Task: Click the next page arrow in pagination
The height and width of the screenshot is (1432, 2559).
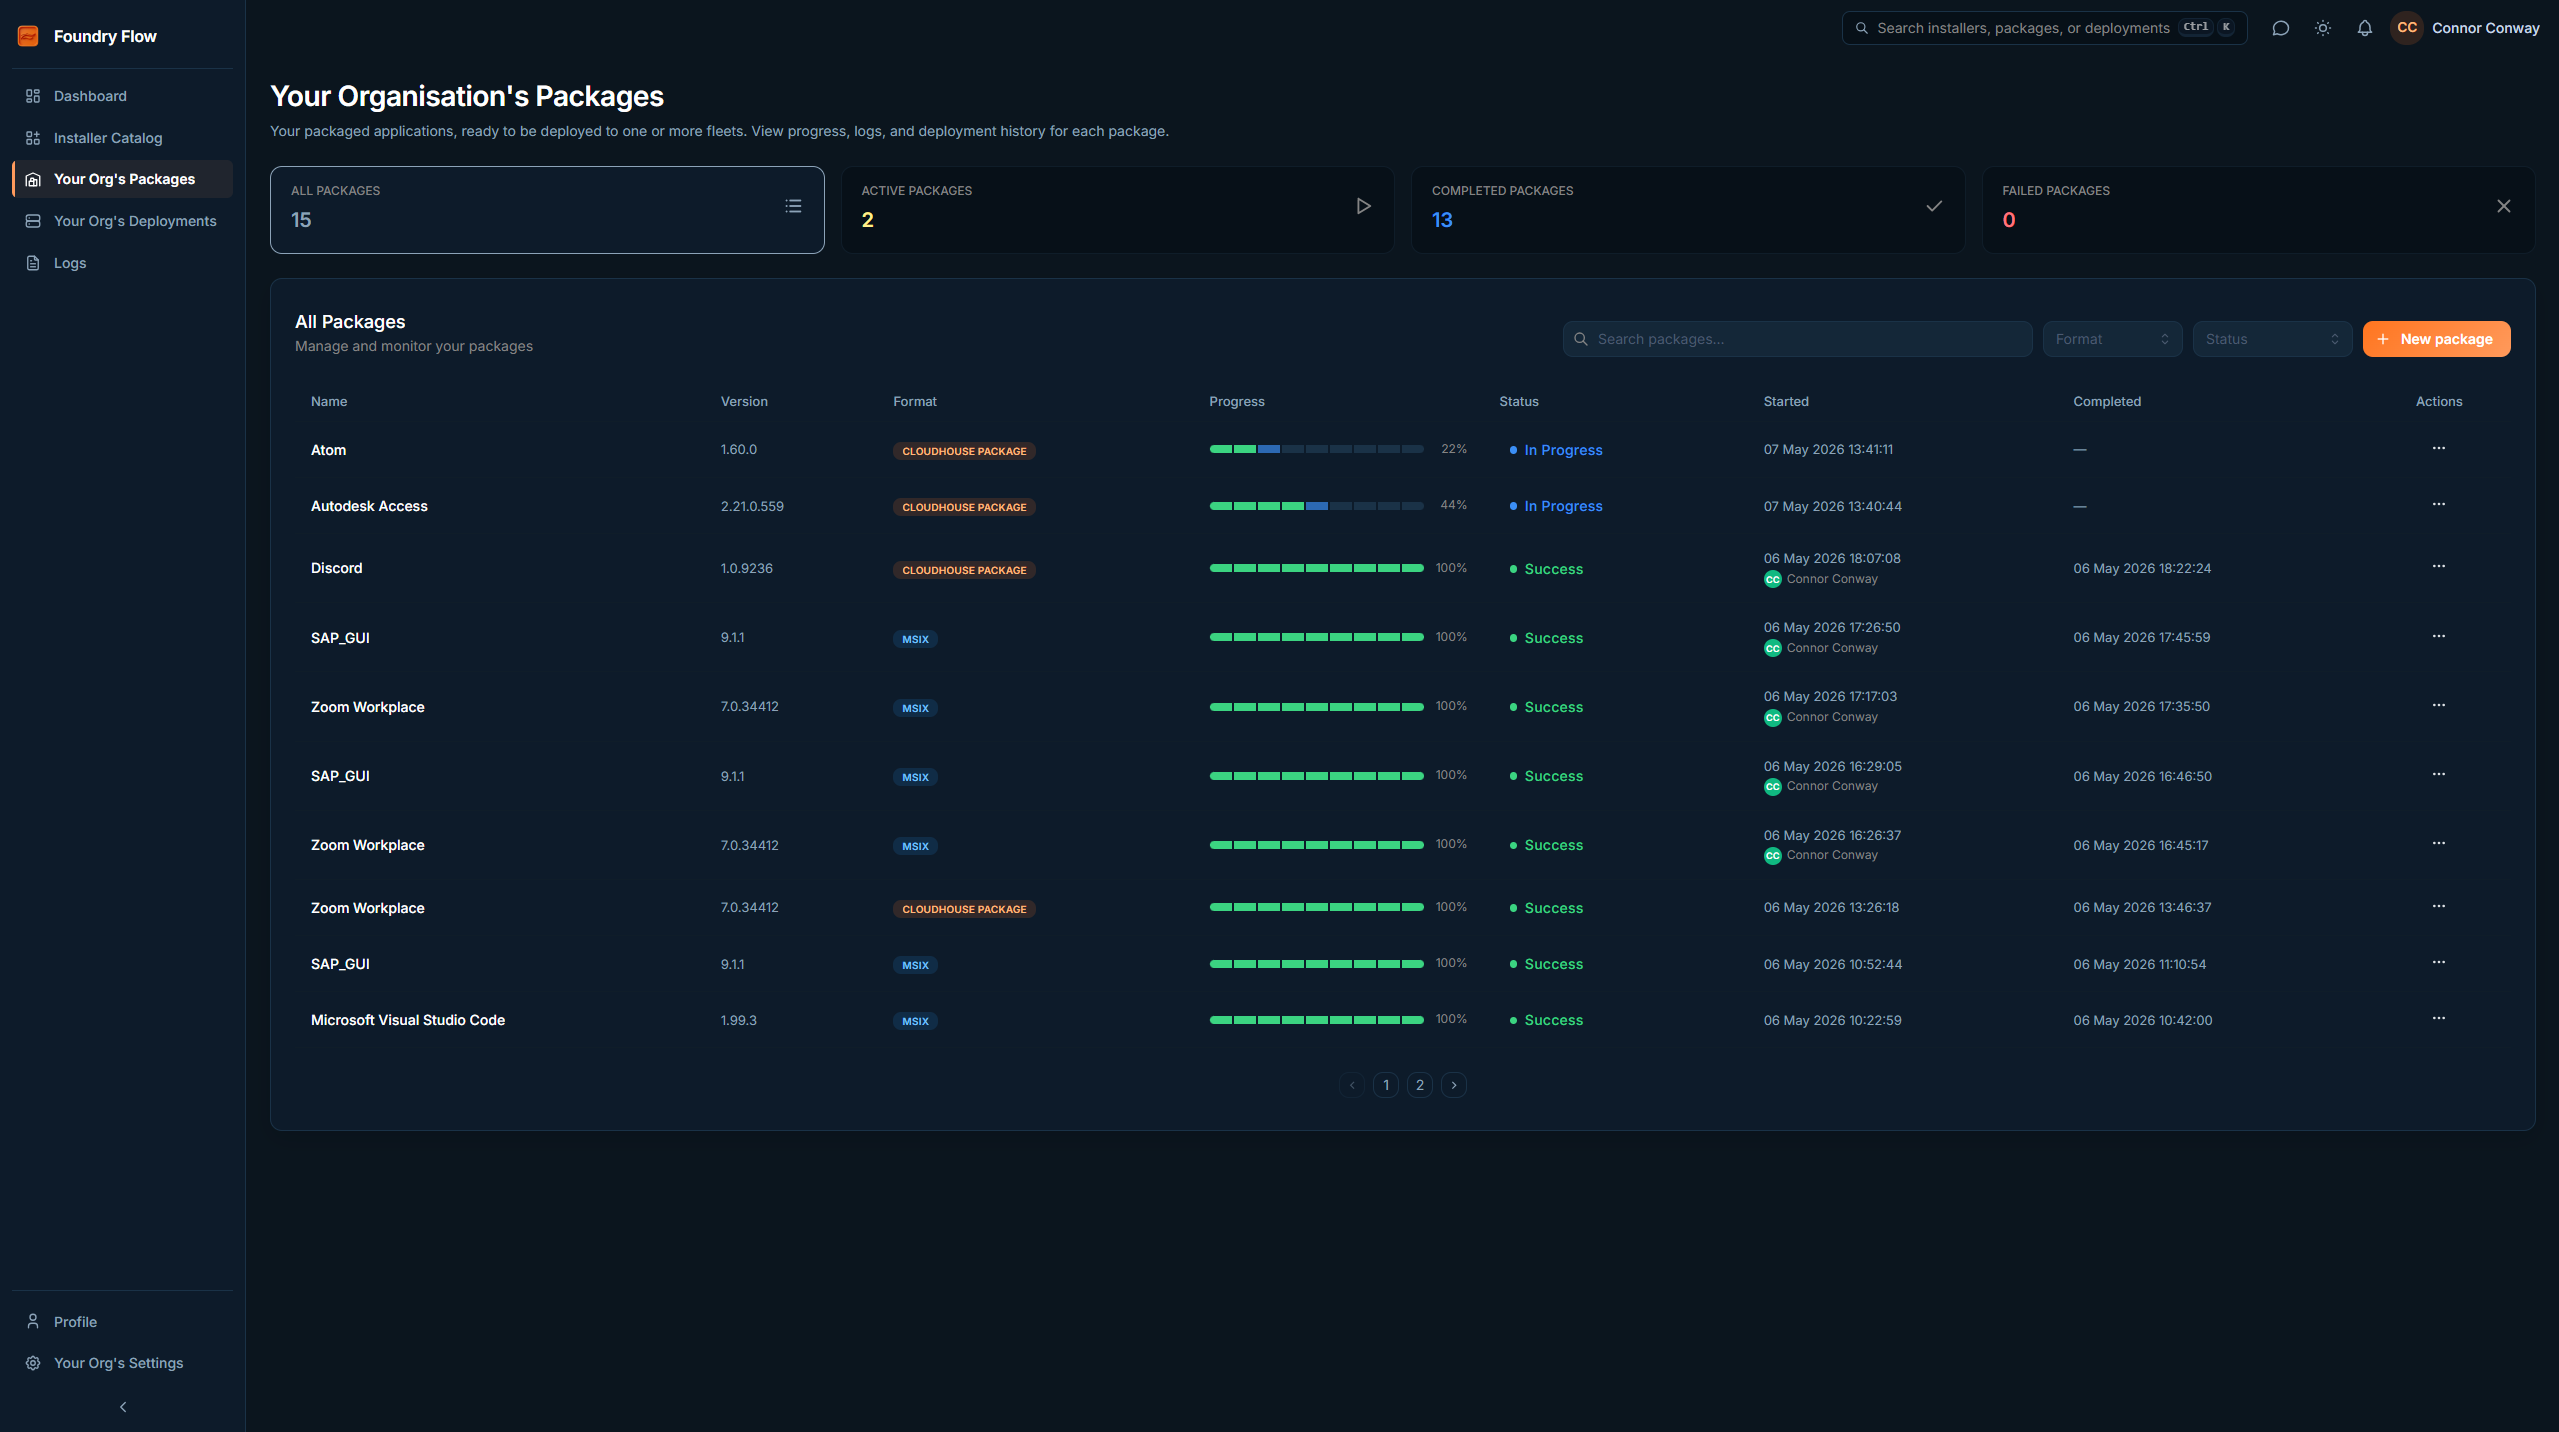Action: point(1453,1085)
